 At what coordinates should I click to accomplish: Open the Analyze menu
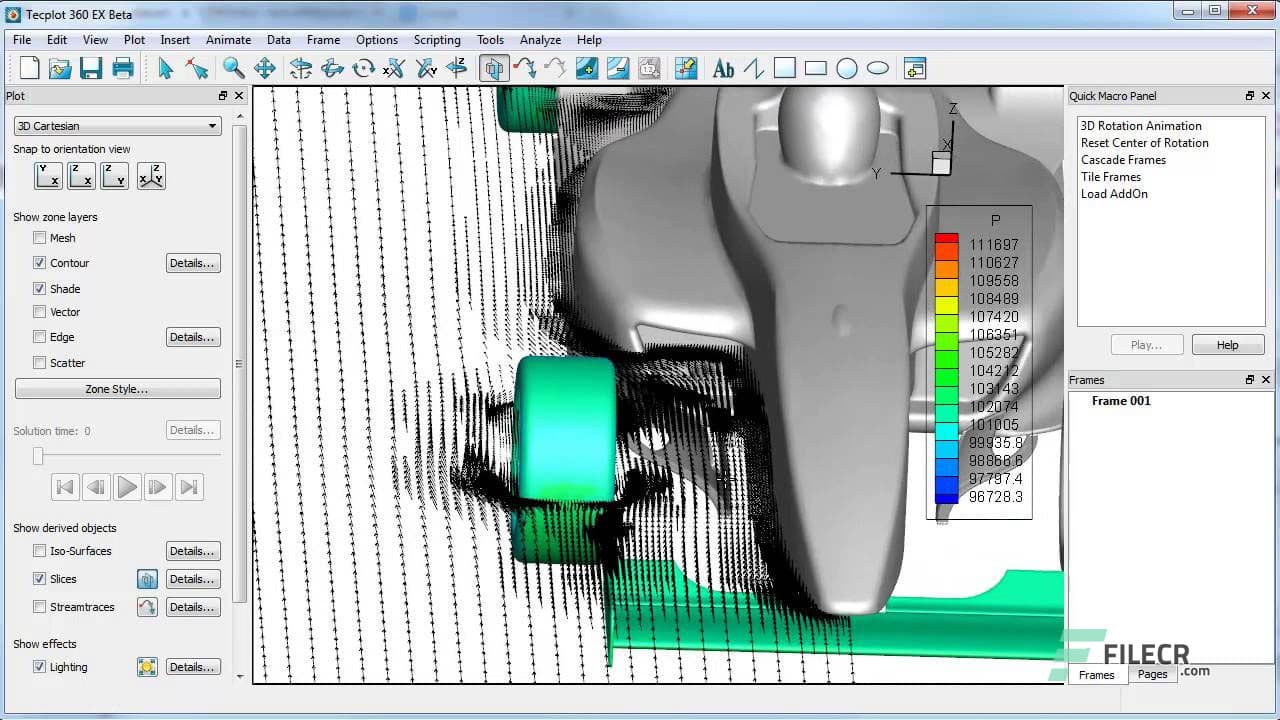(x=540, y=40)
